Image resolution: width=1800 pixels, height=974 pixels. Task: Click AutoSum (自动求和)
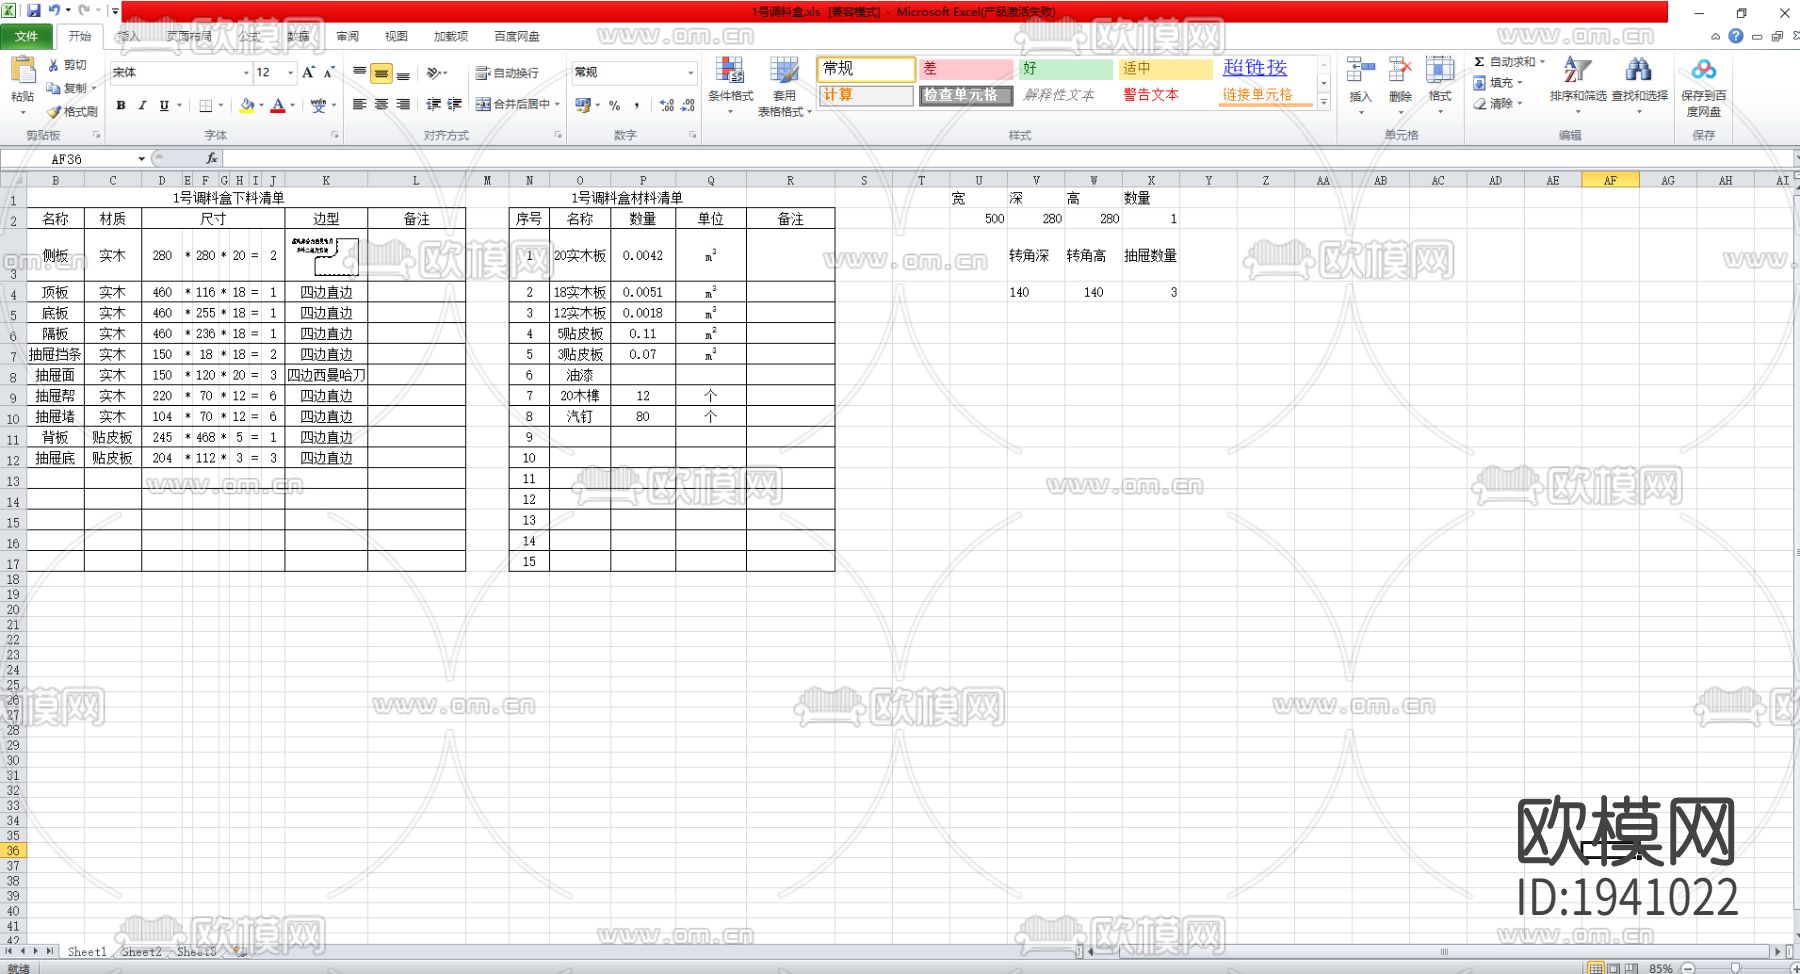click(x=1505, y=62)
